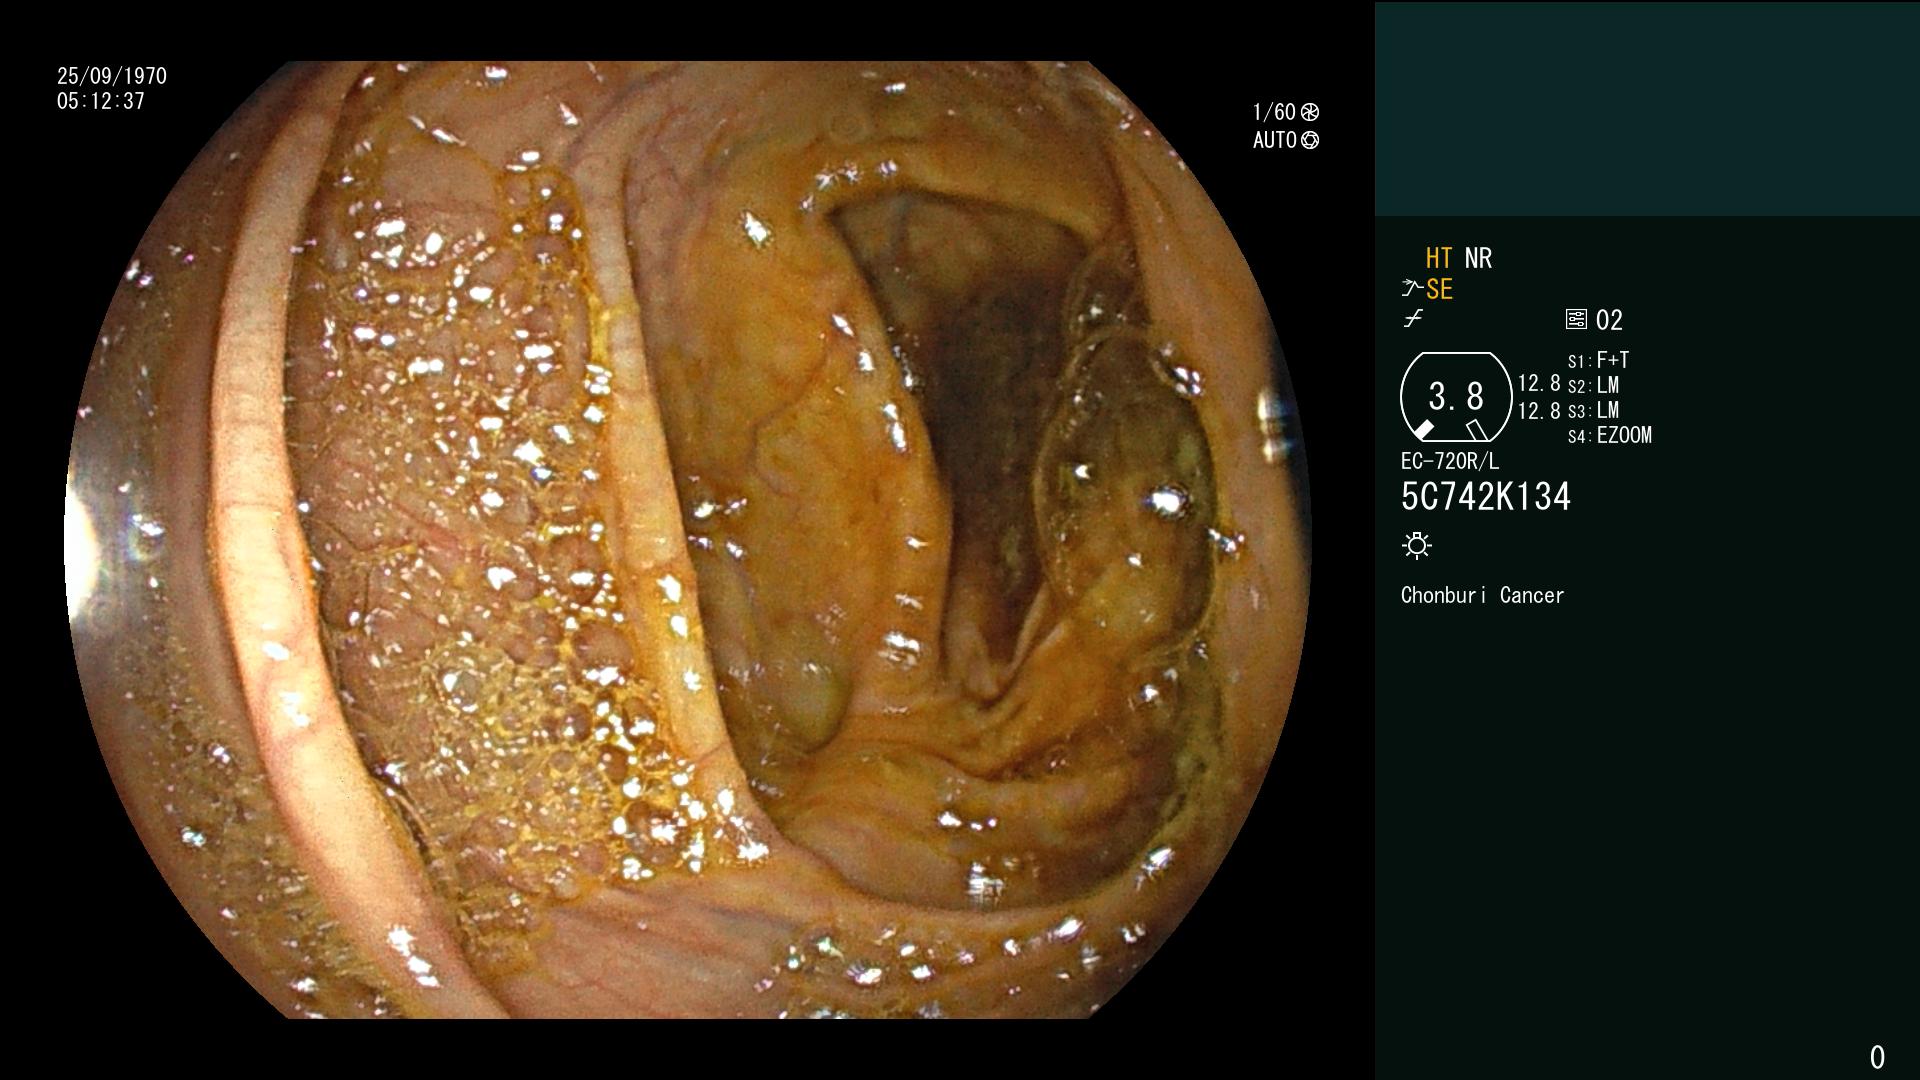Click the serial number 5C742K134
Viewport: 1920px width, 1080px height.
coord(1486,497)
